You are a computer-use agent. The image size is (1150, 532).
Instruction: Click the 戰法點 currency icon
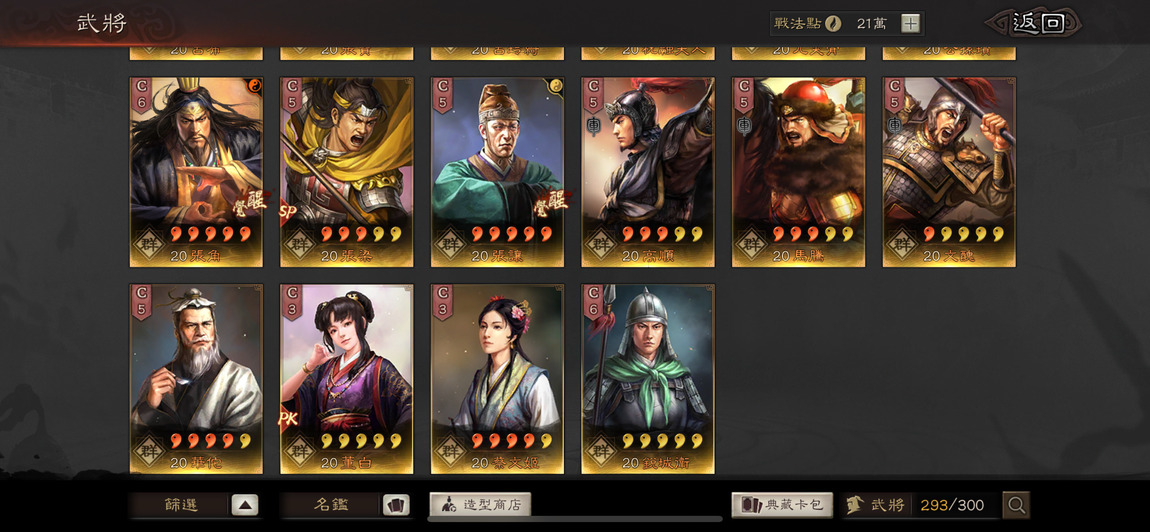point(832,23)
